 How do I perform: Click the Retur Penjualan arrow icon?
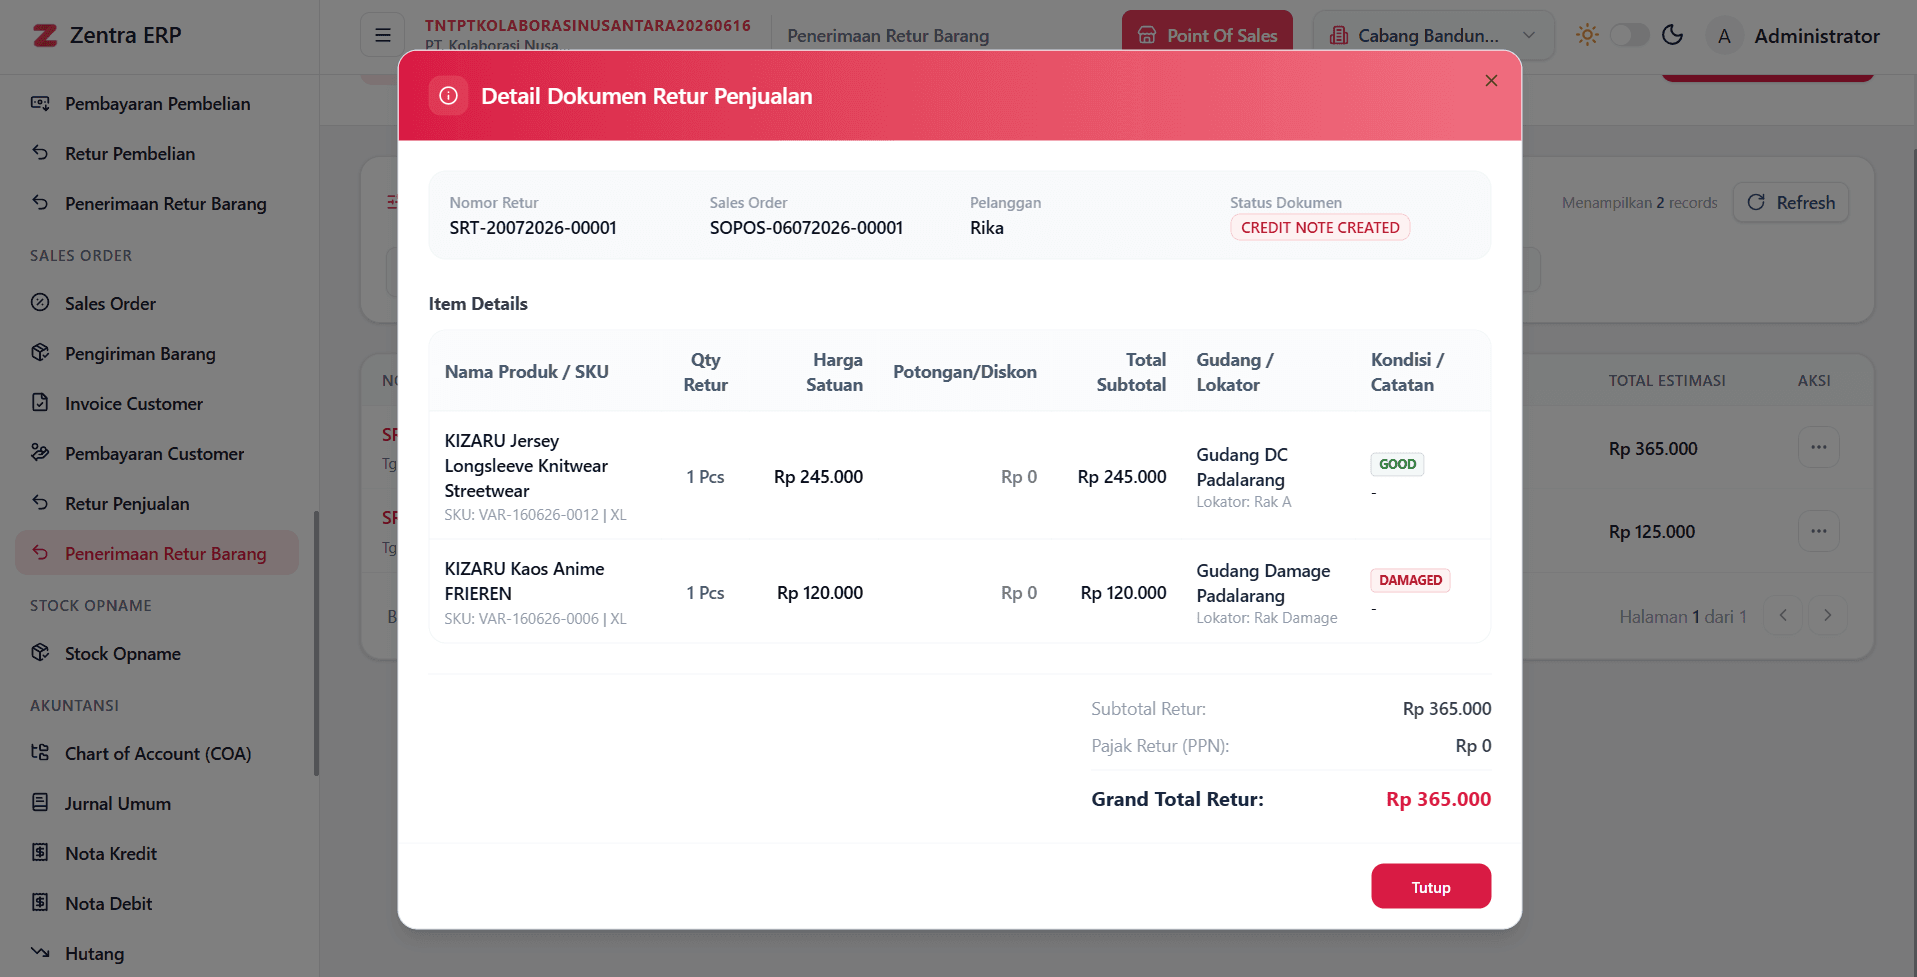tap(40, 503)
